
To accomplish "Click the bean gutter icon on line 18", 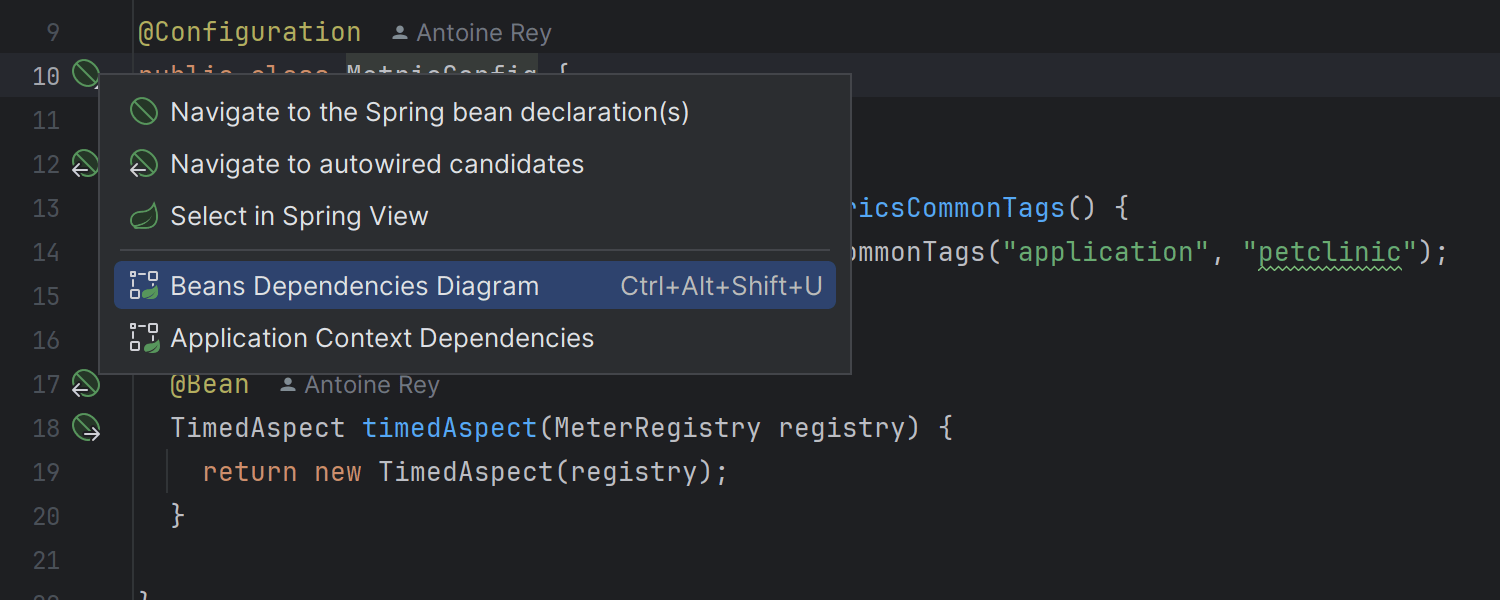I will [x=86, y=428].
